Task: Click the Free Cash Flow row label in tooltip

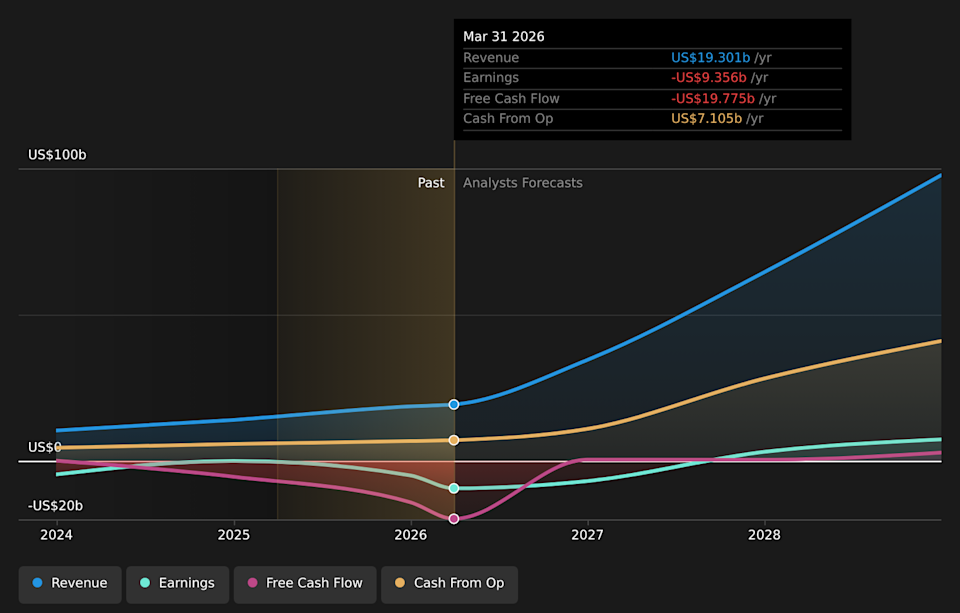Action: pos(511,99)
